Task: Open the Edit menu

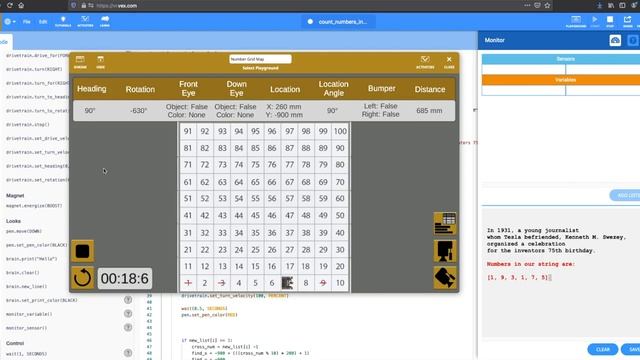Action: (x=43, y=22)
